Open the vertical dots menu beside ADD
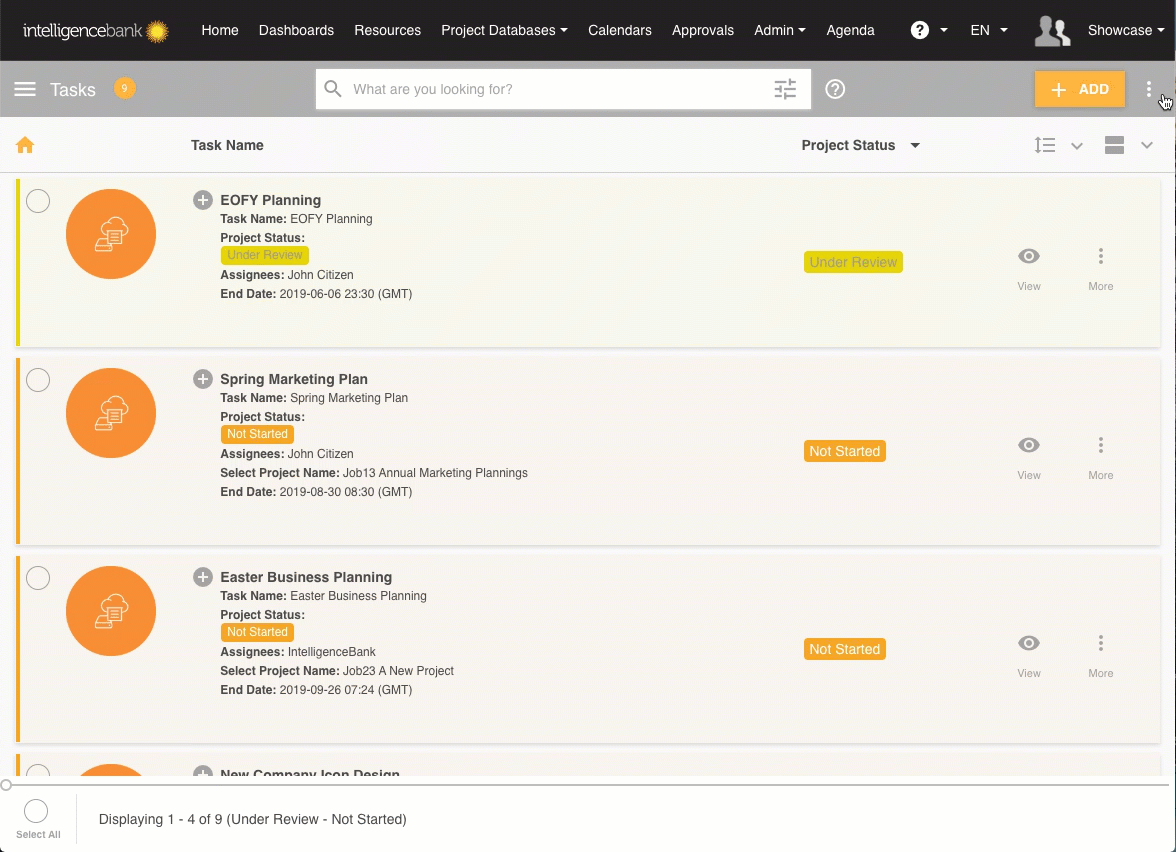This screenshot has height=852, width=1176. [1148, 89]
